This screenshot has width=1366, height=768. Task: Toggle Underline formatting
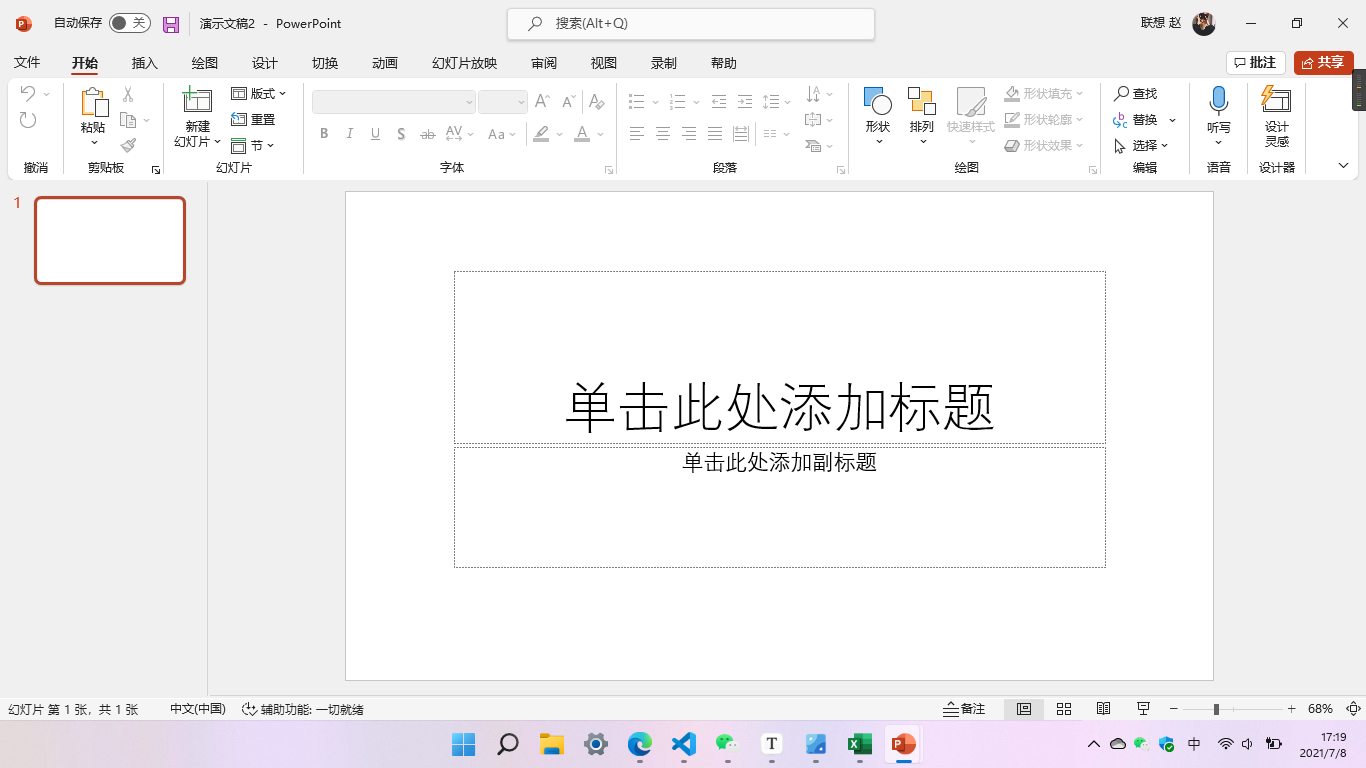[376, 134]
